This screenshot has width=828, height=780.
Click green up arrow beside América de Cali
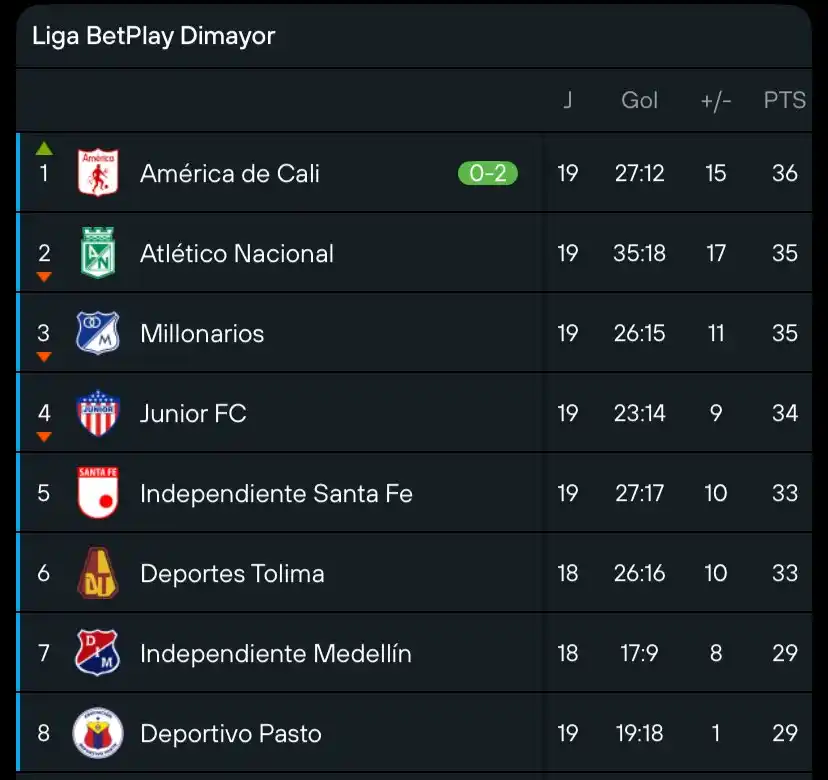44,149
